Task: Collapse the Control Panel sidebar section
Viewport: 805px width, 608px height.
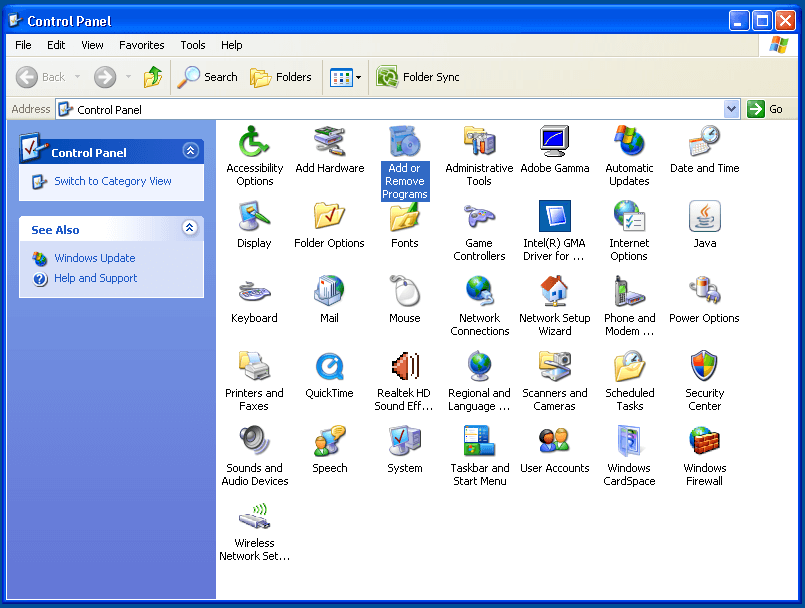Action: click(x=190, y=151)
